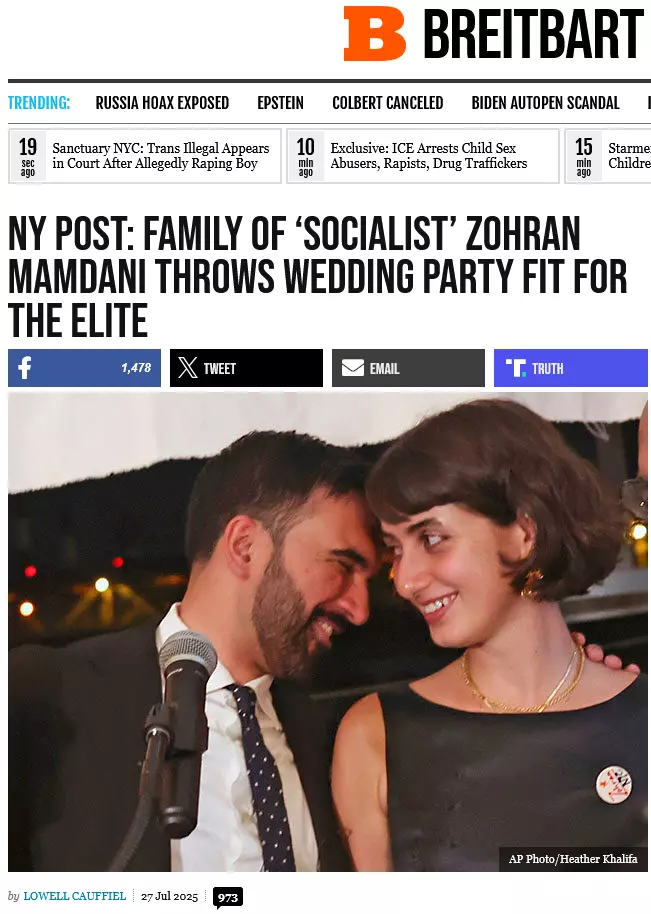Viewport: 651px width, 914px height.
Task: Click the envelope Email icon
Action: [x=353, y=368]
